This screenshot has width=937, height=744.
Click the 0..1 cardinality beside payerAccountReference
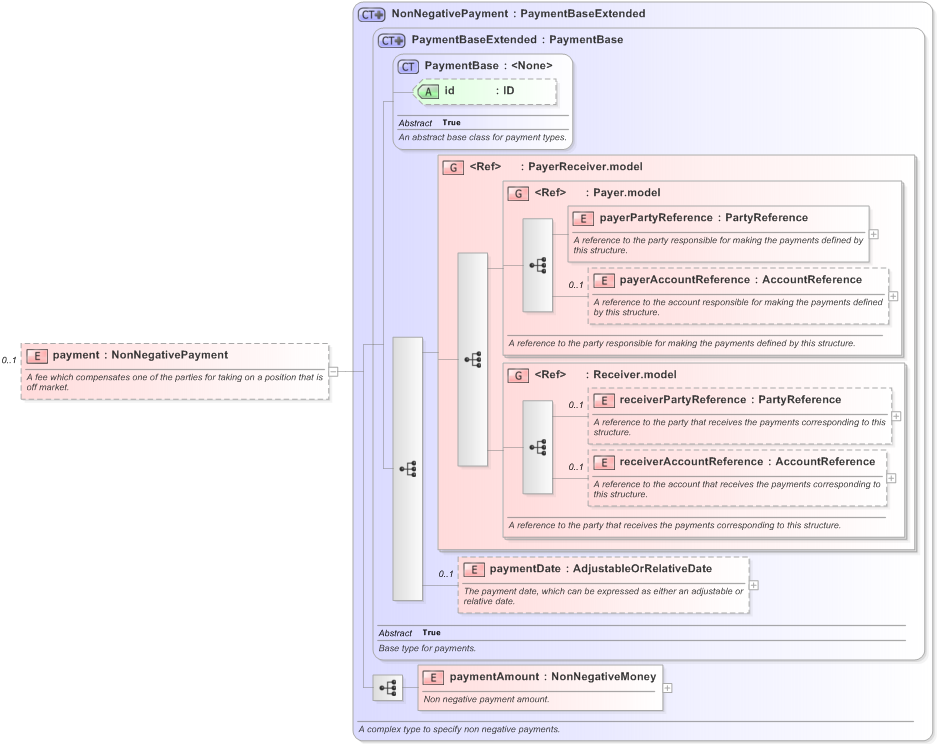pyautogui.click(x=576, y=286)
